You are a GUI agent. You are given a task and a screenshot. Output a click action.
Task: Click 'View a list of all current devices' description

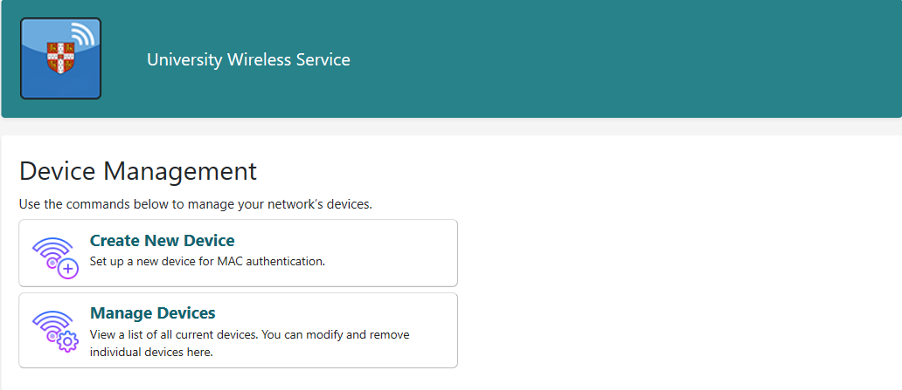[x=174, y=335]
